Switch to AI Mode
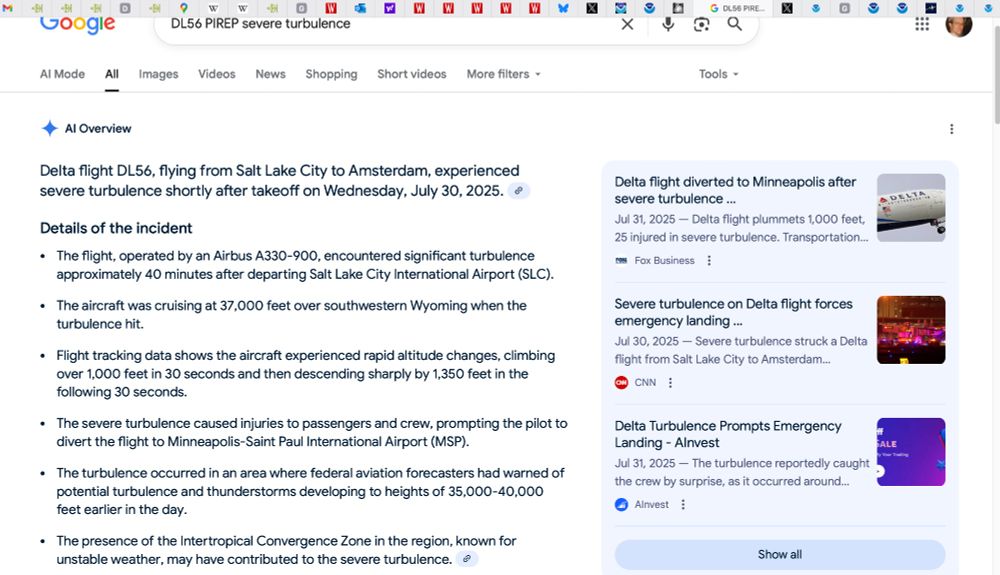Viewport: 1000px width, 575px height. [x=62, y=74]
